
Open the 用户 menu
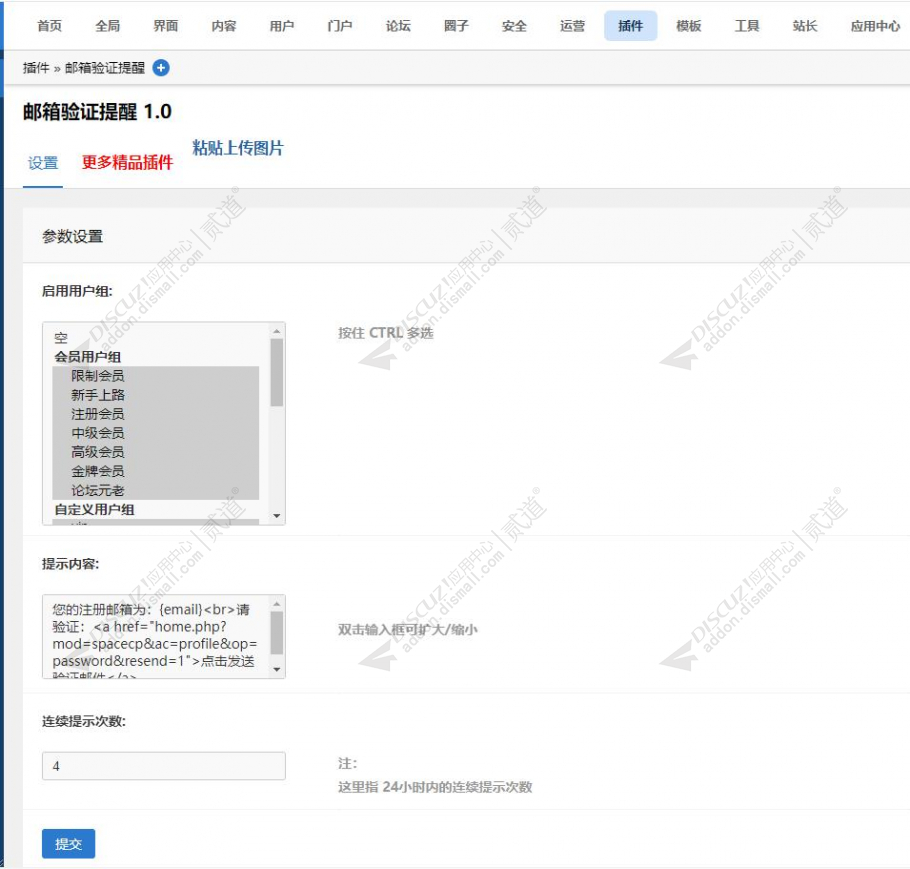click(x=281, y=26)
